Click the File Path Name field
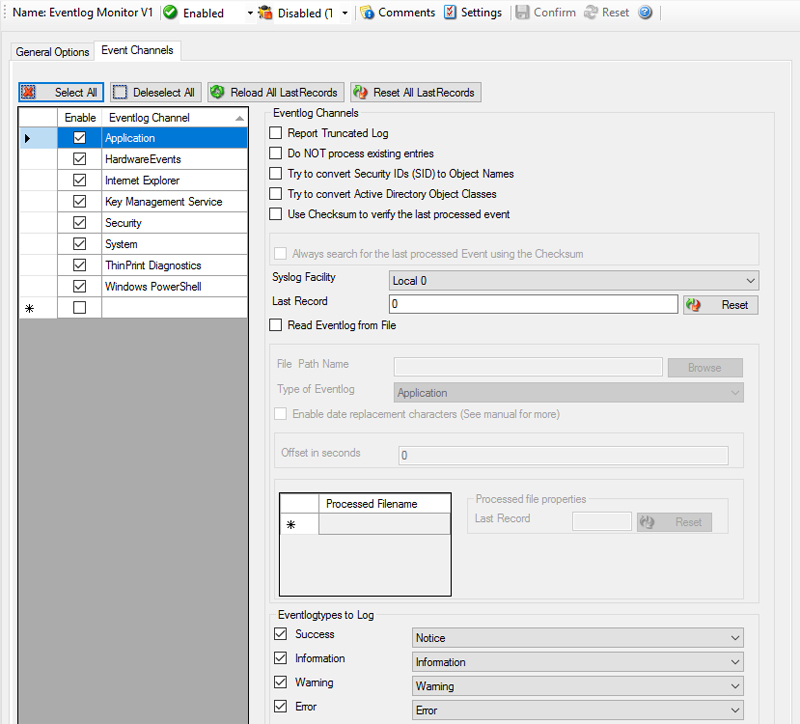 click(x=528, y=367)
